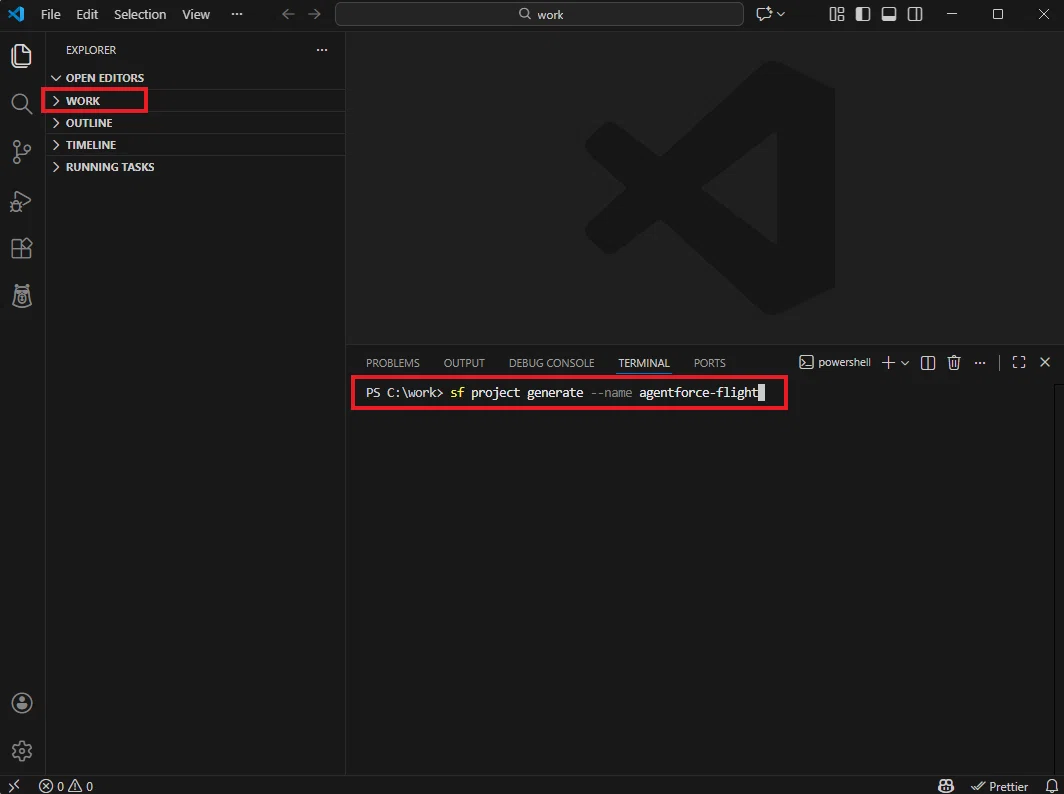Open the Copilot chat dropdown arrow
This screenshot has height=794, width=1064.
coord(781,14)
